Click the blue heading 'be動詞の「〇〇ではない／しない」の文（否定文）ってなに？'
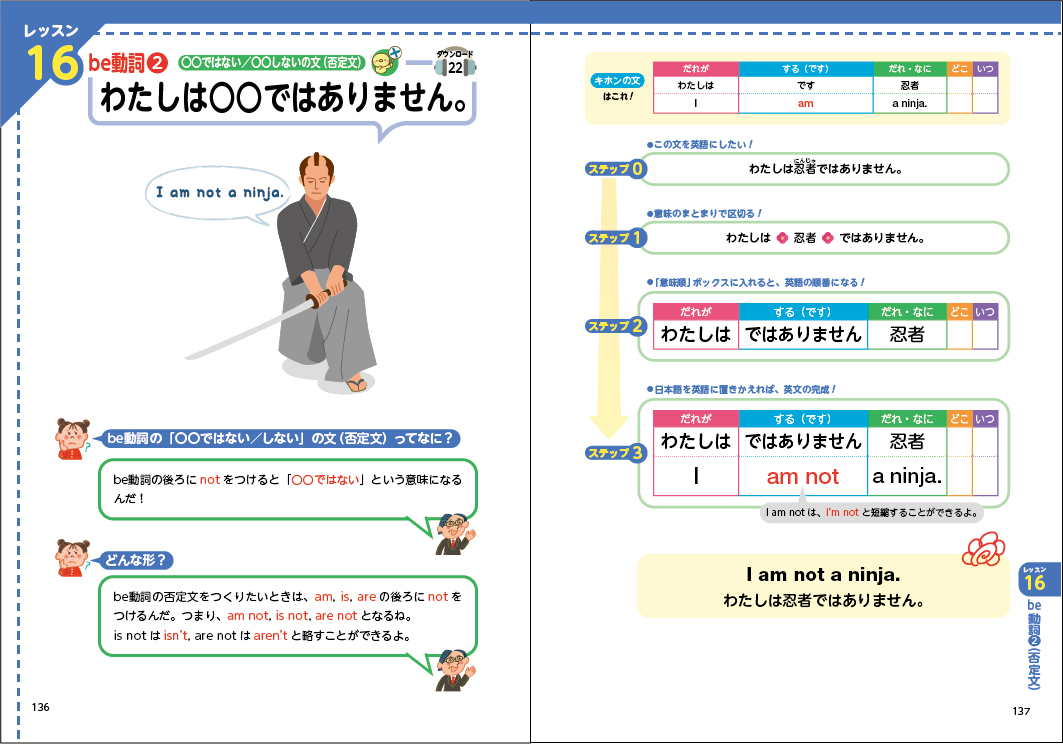Image resolution: width=1063 pixels, height=747 pixels. click(280, 439)
